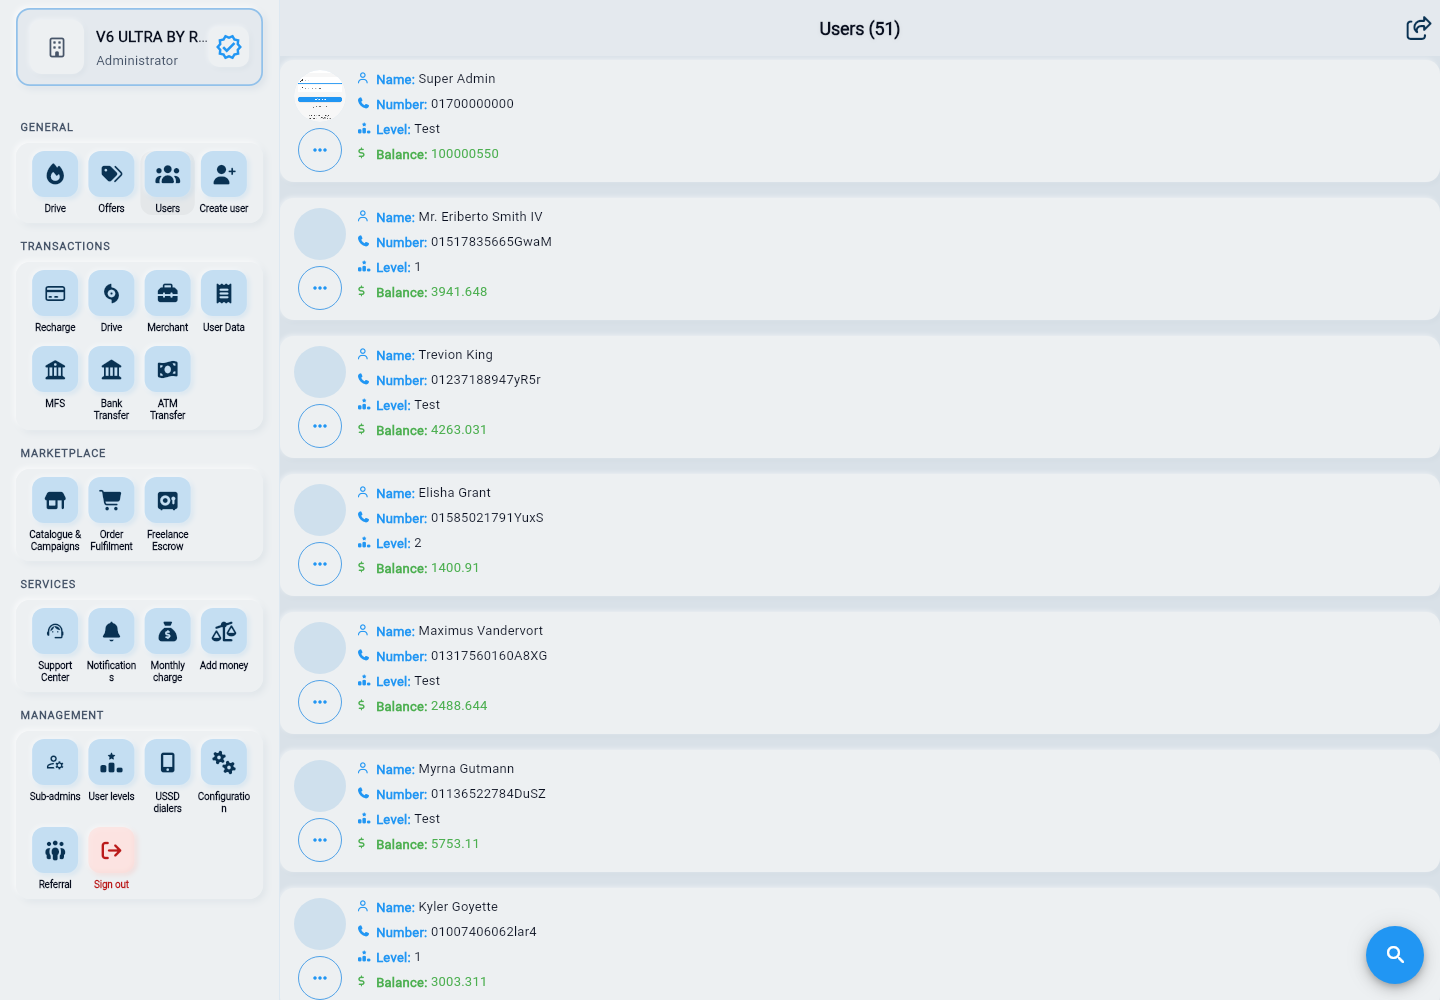Open the Notifications bell icon

[111, 632]
